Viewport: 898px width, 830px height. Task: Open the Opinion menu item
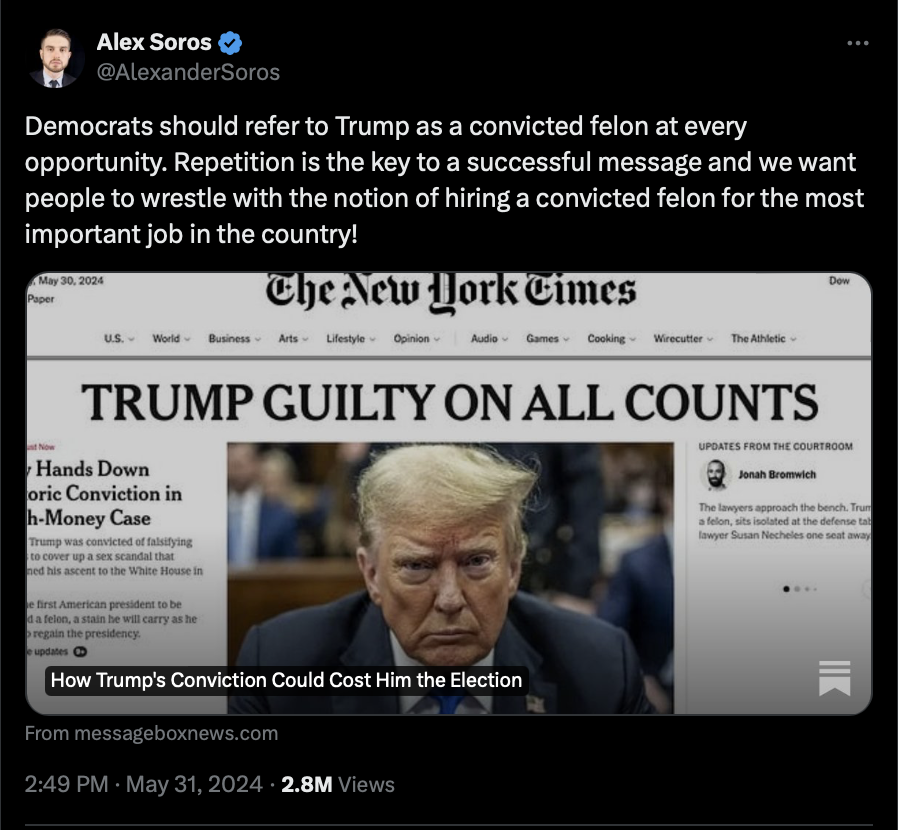point(416,339)
